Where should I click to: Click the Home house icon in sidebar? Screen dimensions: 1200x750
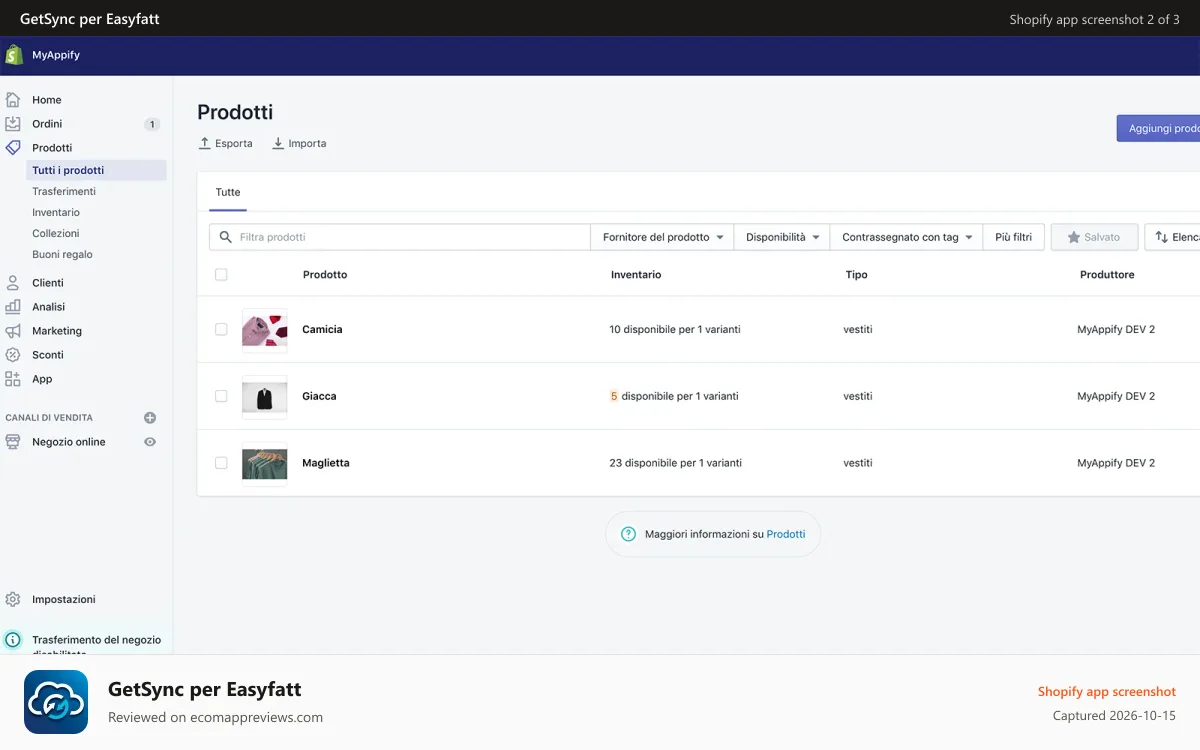tap(13, 100)
